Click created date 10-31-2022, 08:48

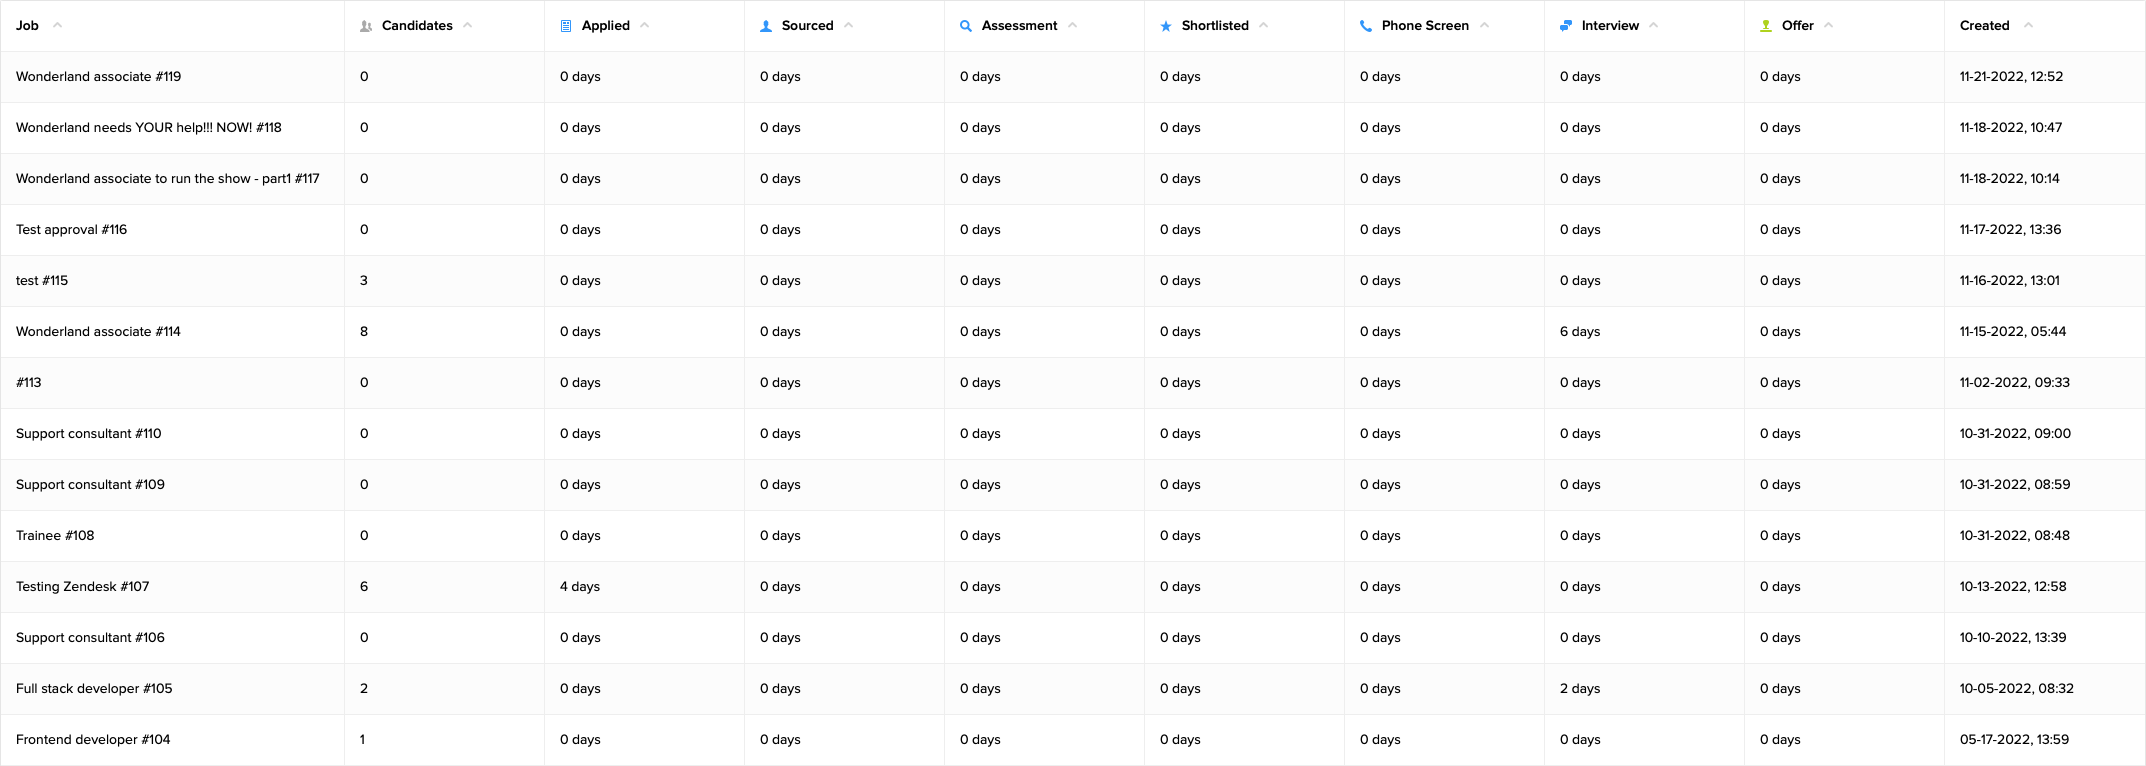click(2015, 536)
